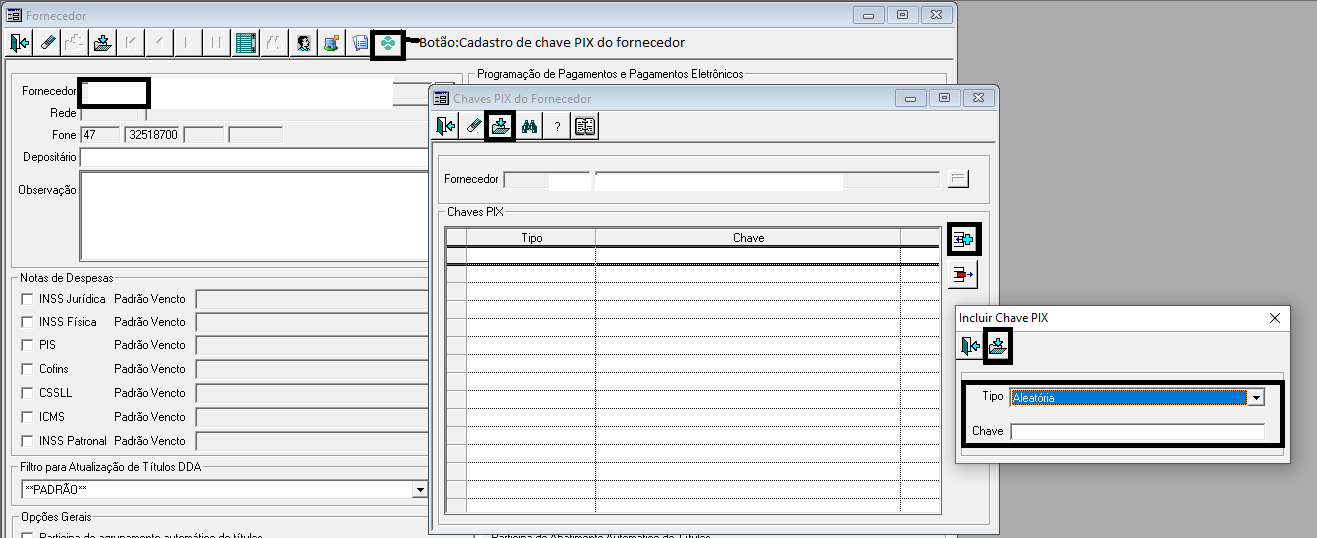Click save icon in Incluir Chave PIX dialog
This screenshot has height=538, width=1317.
[x=999, y=346]
